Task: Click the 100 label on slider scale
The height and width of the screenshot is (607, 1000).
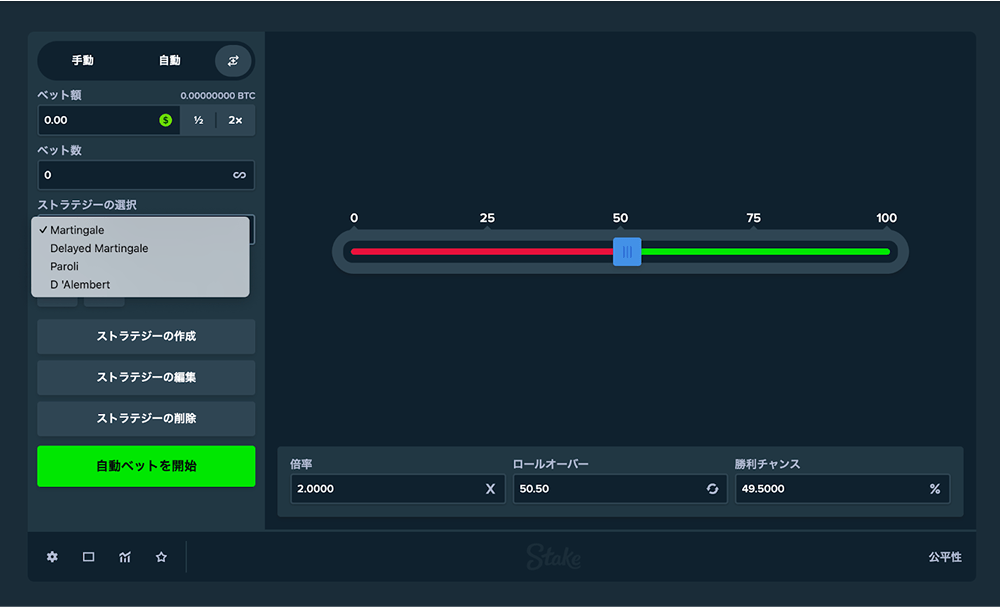Action: (x=886, y=218)
